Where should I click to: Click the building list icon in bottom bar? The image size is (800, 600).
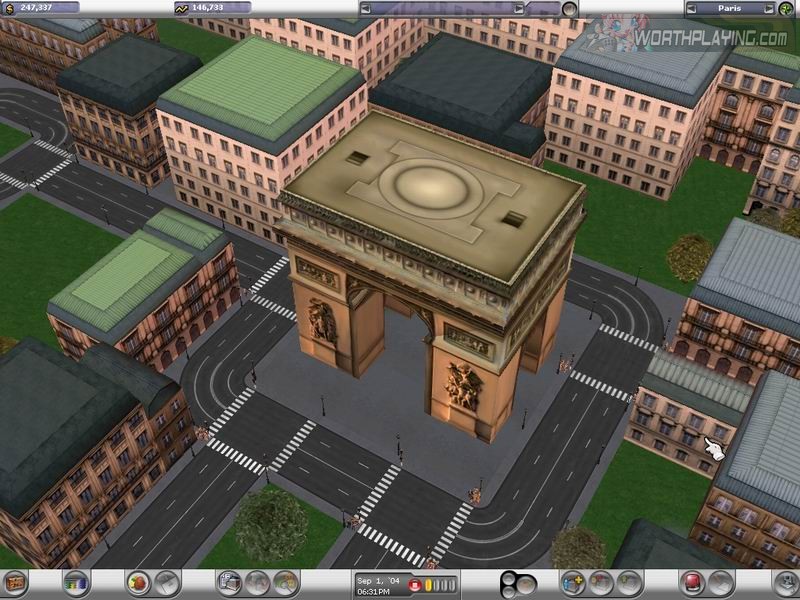229,581
